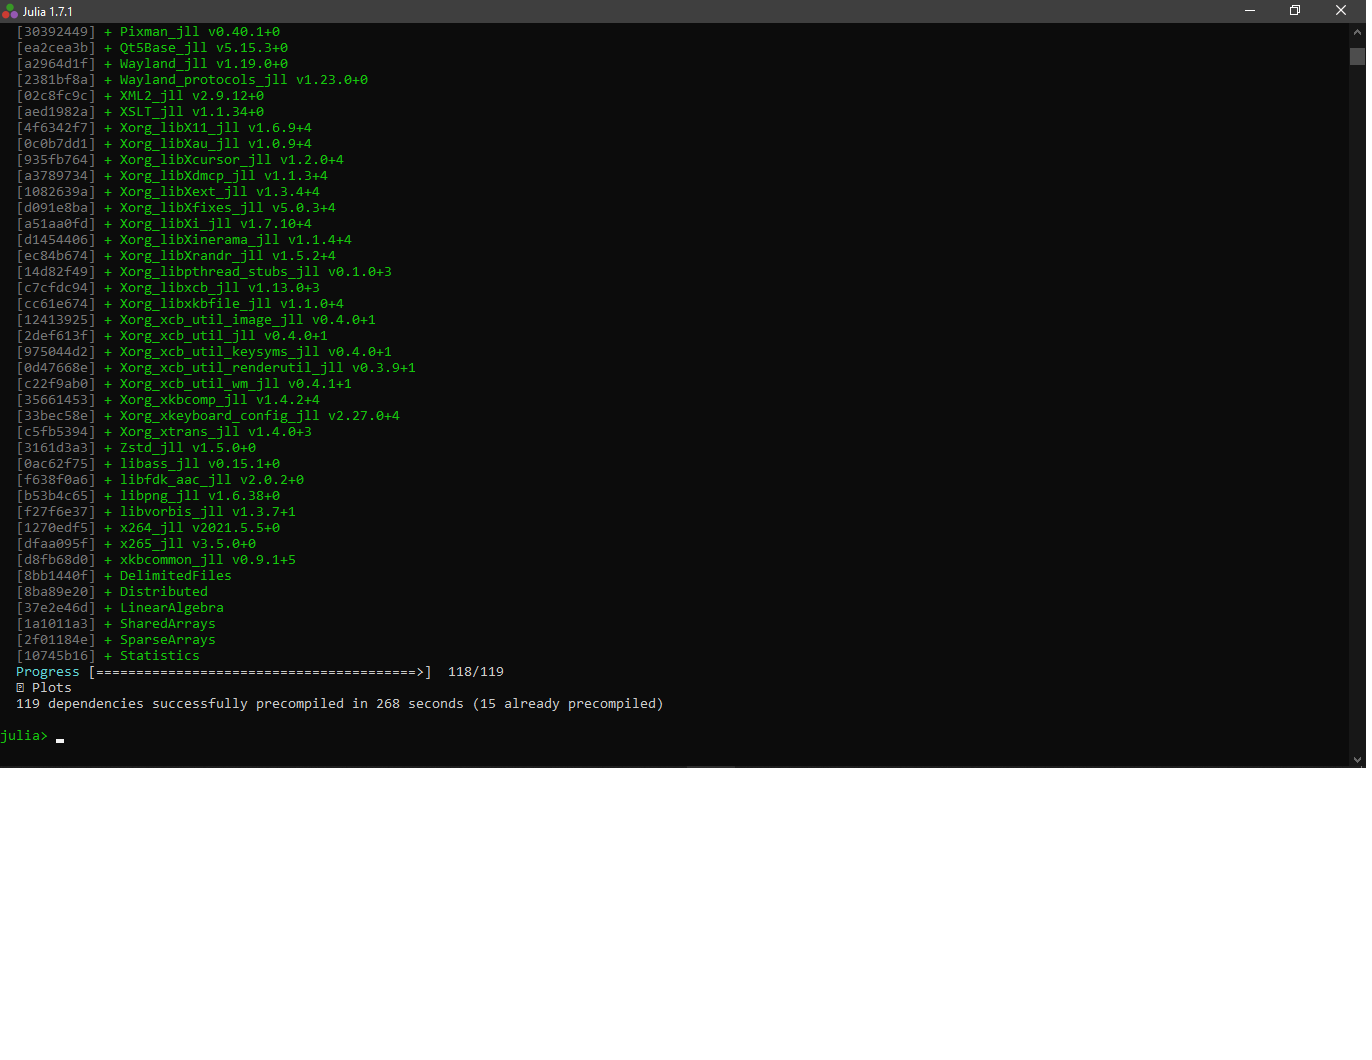Click 'Xorg_libxcb_jll v1.13.0+3' entry
Viewport: 1372px width, 1060px height.
coord(220,288)
